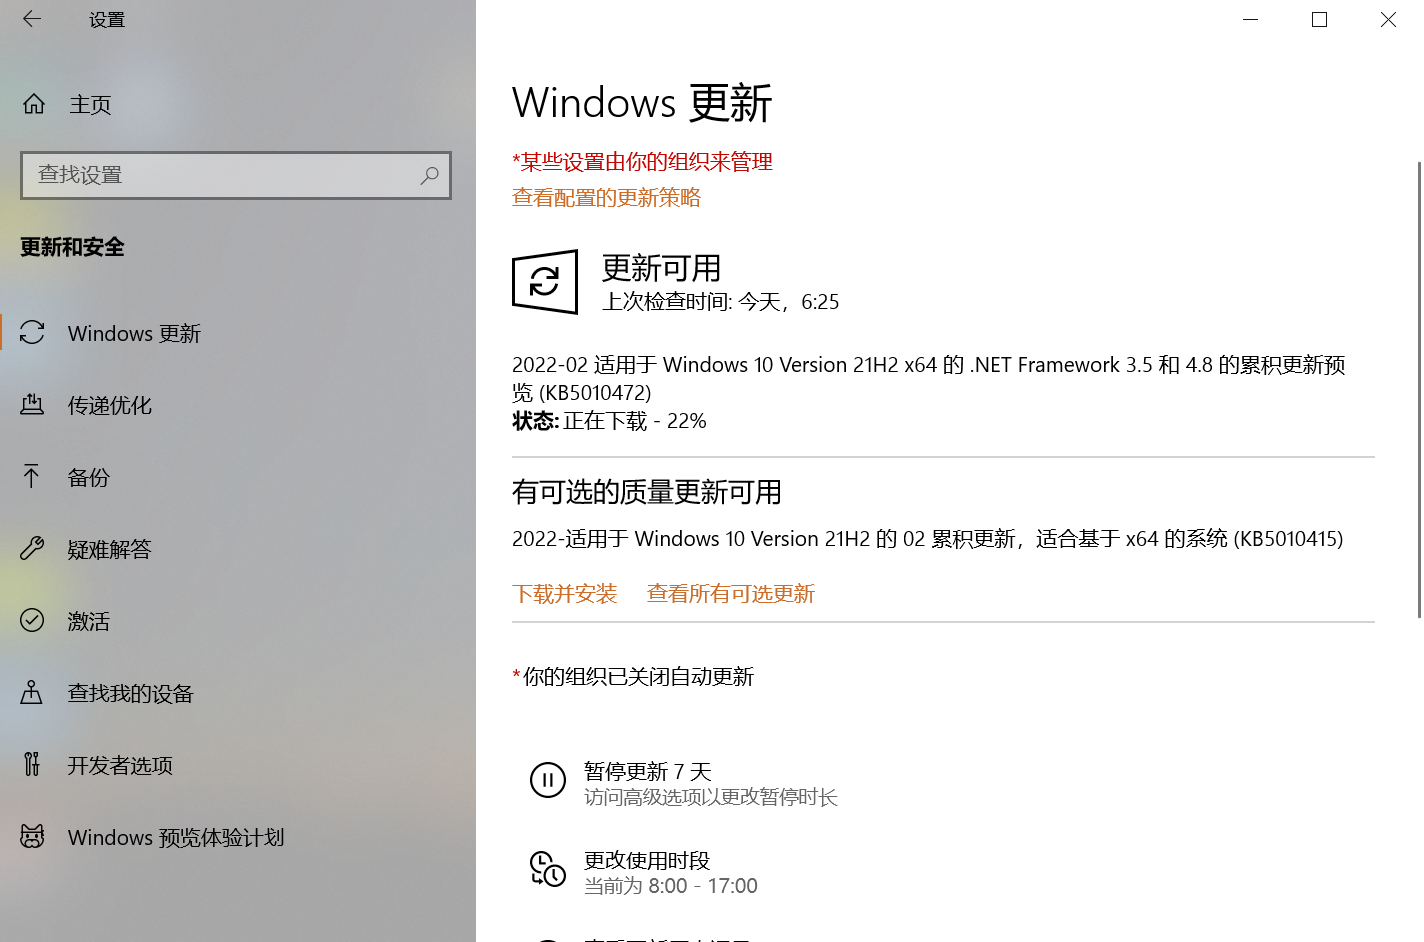Open 开发者选项 using its tools icon
The height and width of the screenshot is (942, 1424).
click(x=31, y=765)
